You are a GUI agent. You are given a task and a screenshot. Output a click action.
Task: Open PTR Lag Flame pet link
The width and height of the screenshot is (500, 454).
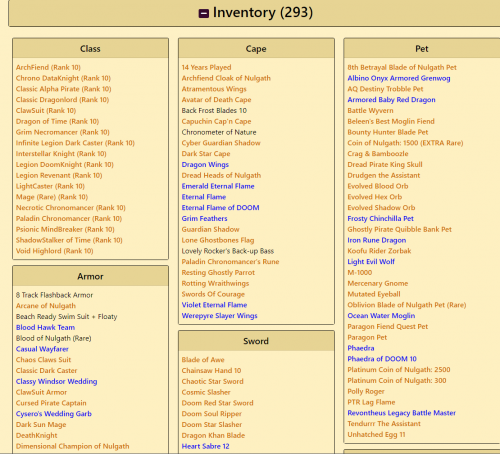coord(371,402)
